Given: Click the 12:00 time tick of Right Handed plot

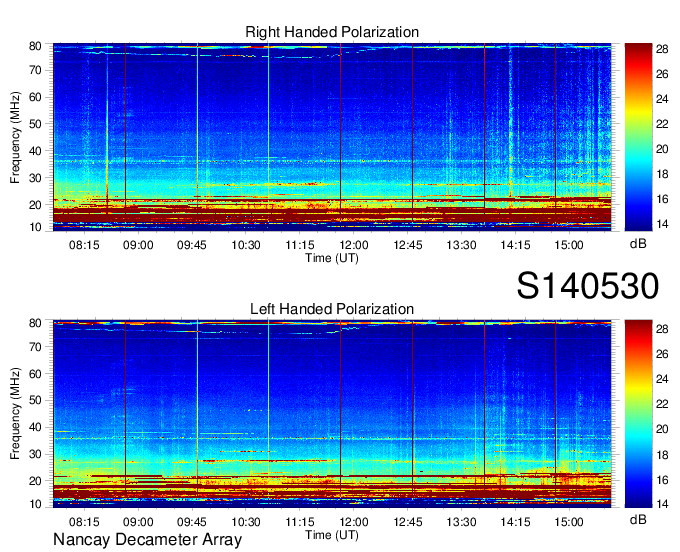Looking at the screenshot, I should (x=353, y=245).
